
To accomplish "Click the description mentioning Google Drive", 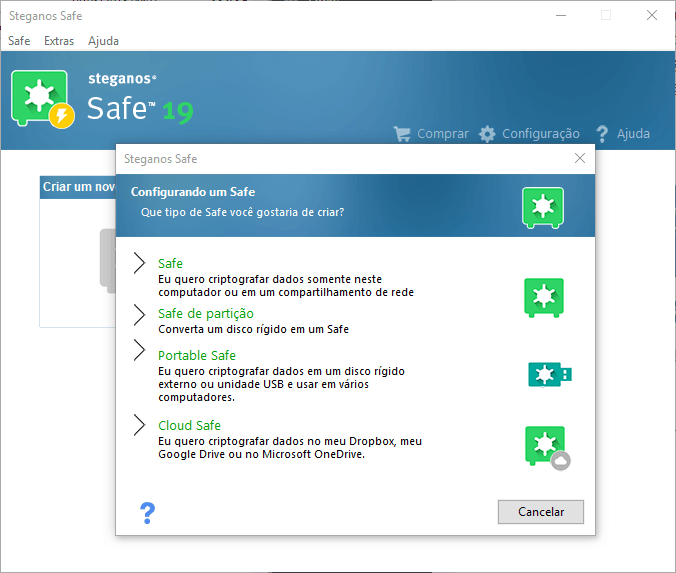I will point(290,448).
